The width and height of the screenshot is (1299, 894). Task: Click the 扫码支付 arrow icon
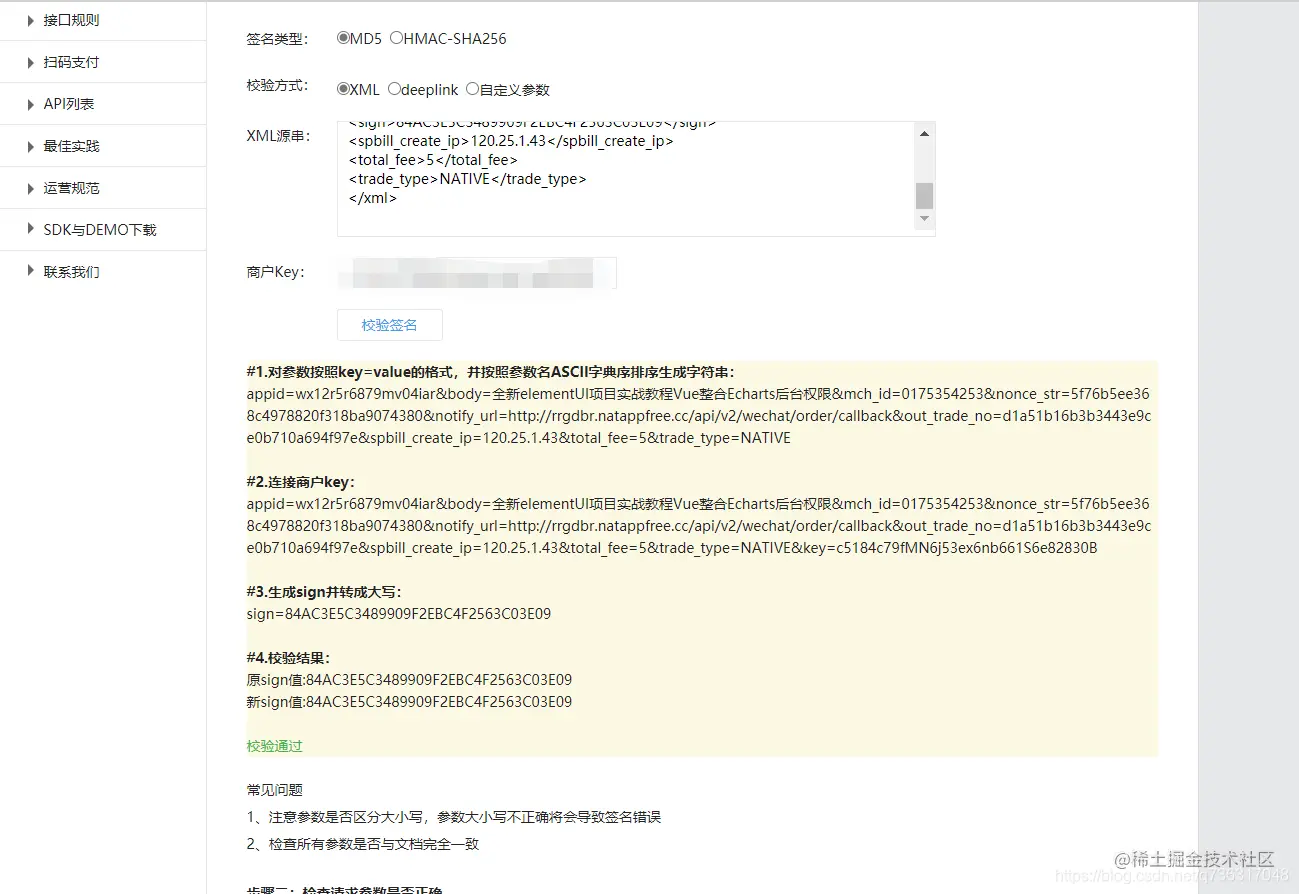click(29, 61)
